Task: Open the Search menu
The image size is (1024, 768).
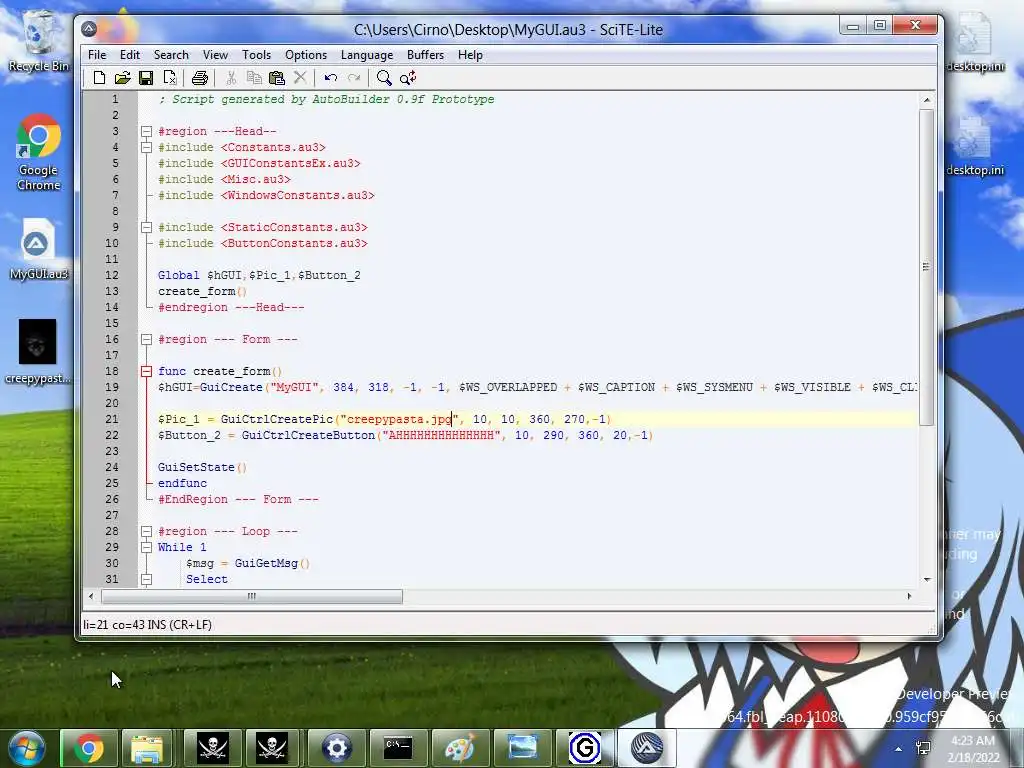Action: tap(171, 55)
